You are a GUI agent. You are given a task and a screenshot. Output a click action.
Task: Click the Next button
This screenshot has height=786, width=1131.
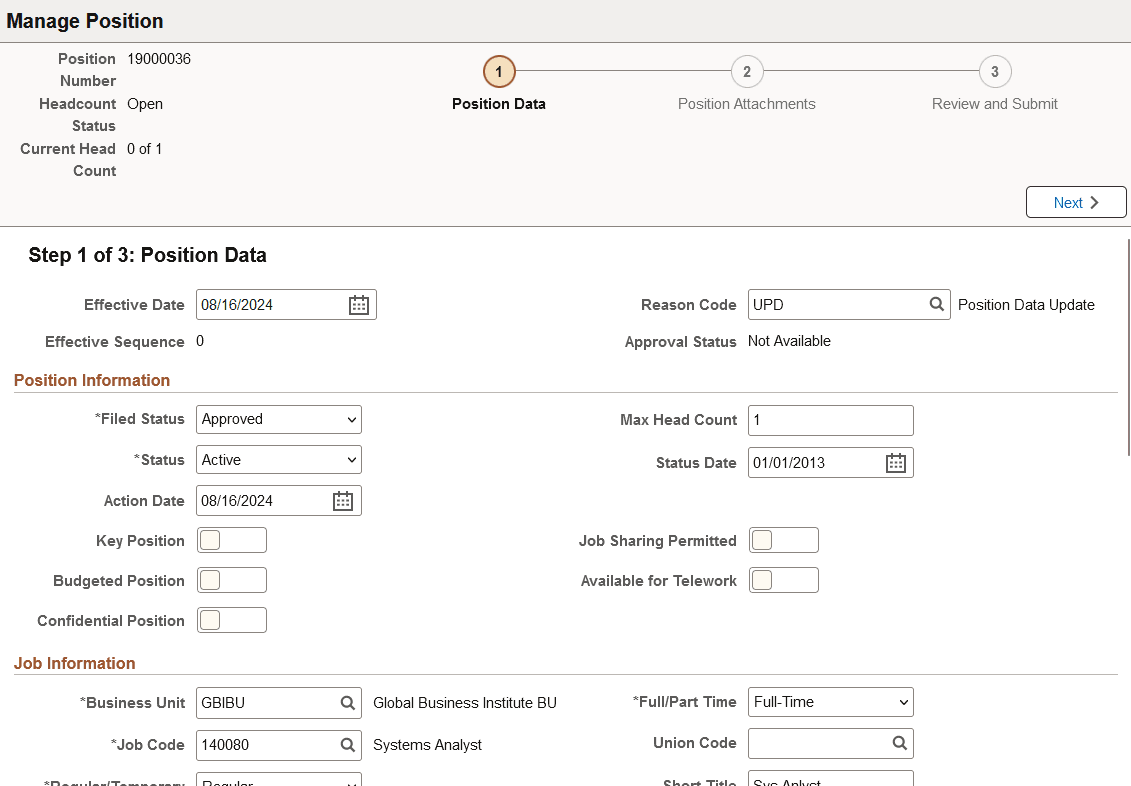[x=1076, y=202]
